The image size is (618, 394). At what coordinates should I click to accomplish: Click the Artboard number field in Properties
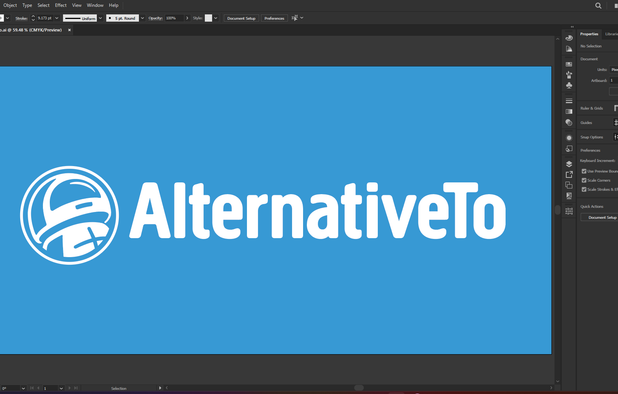coord(614,80)
